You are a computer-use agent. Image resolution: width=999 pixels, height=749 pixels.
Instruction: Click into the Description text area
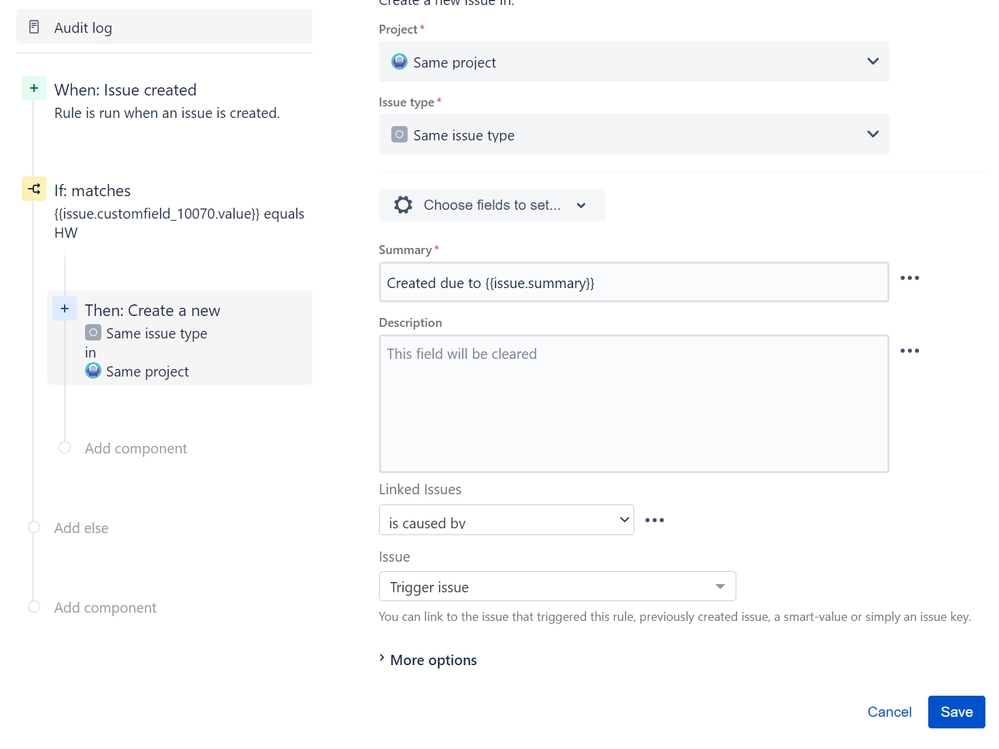pyautogui.click(x=633, y=403)
